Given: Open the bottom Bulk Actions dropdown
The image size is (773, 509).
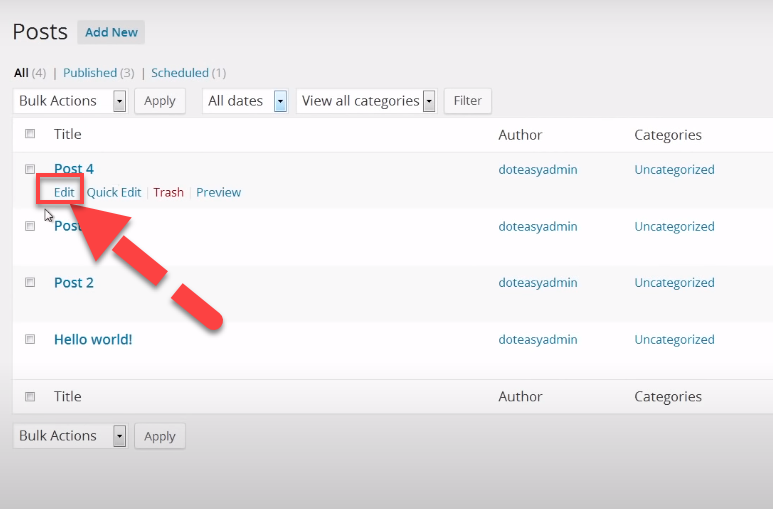Looking at the screenshot, I should (70, 436).
